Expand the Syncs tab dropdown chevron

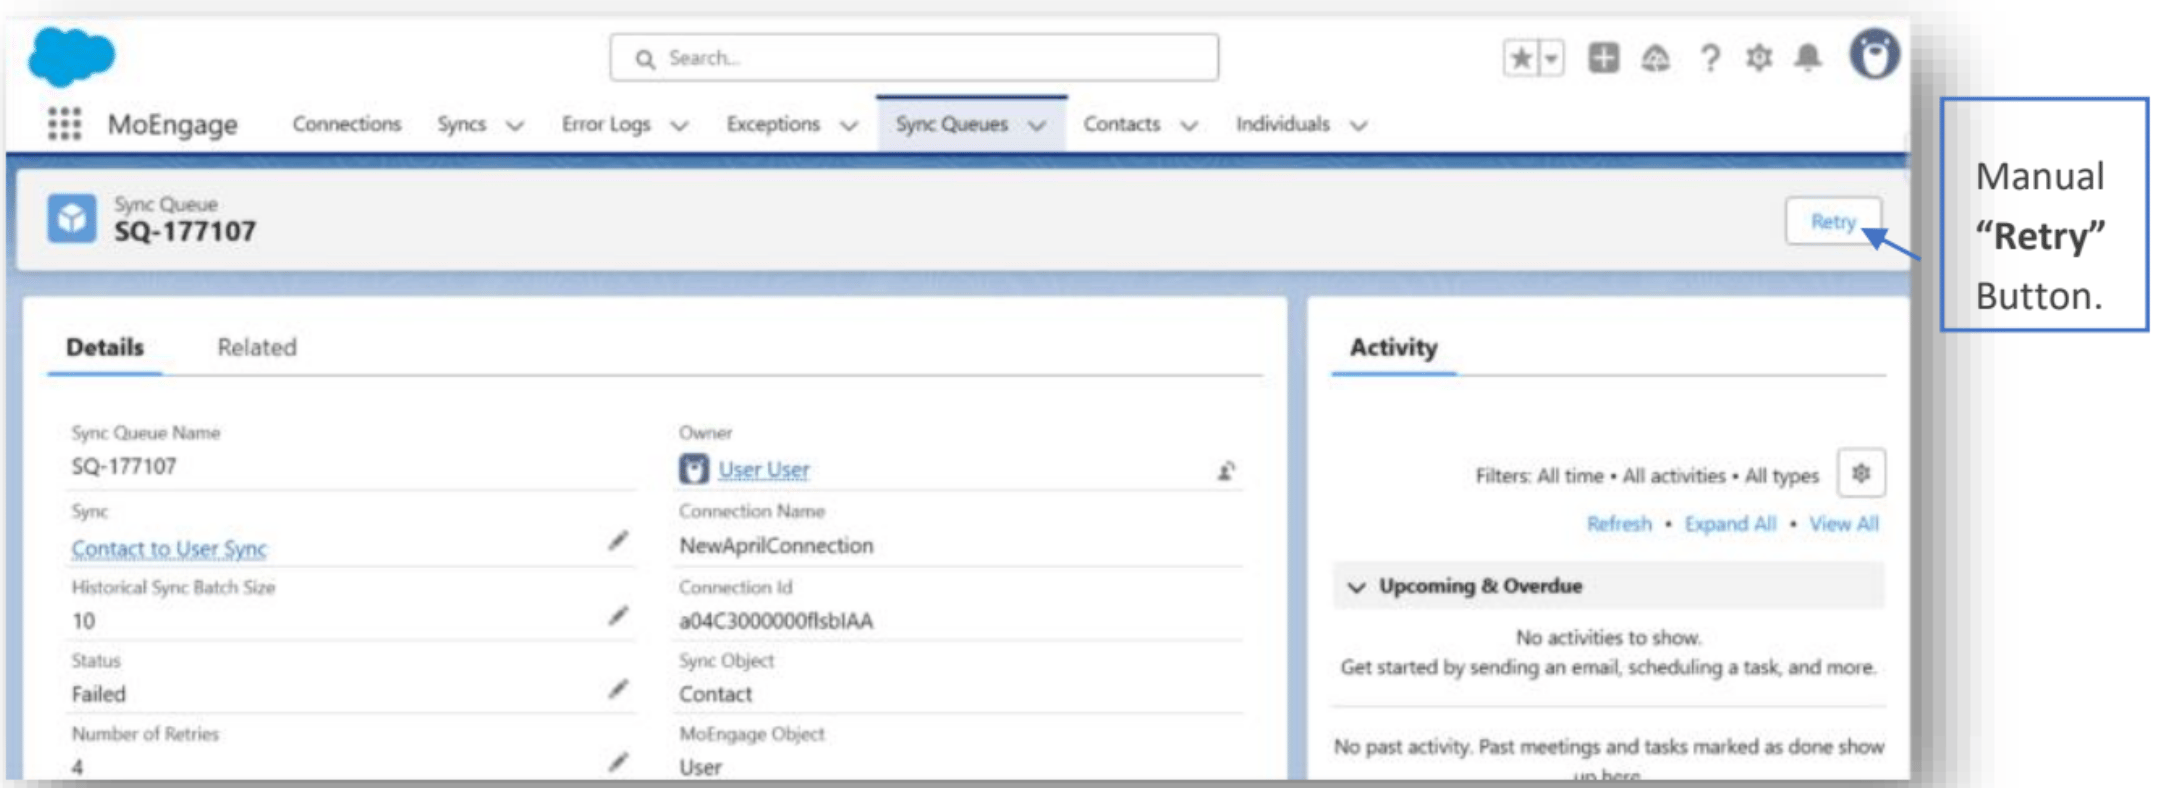tap(515, 126)
